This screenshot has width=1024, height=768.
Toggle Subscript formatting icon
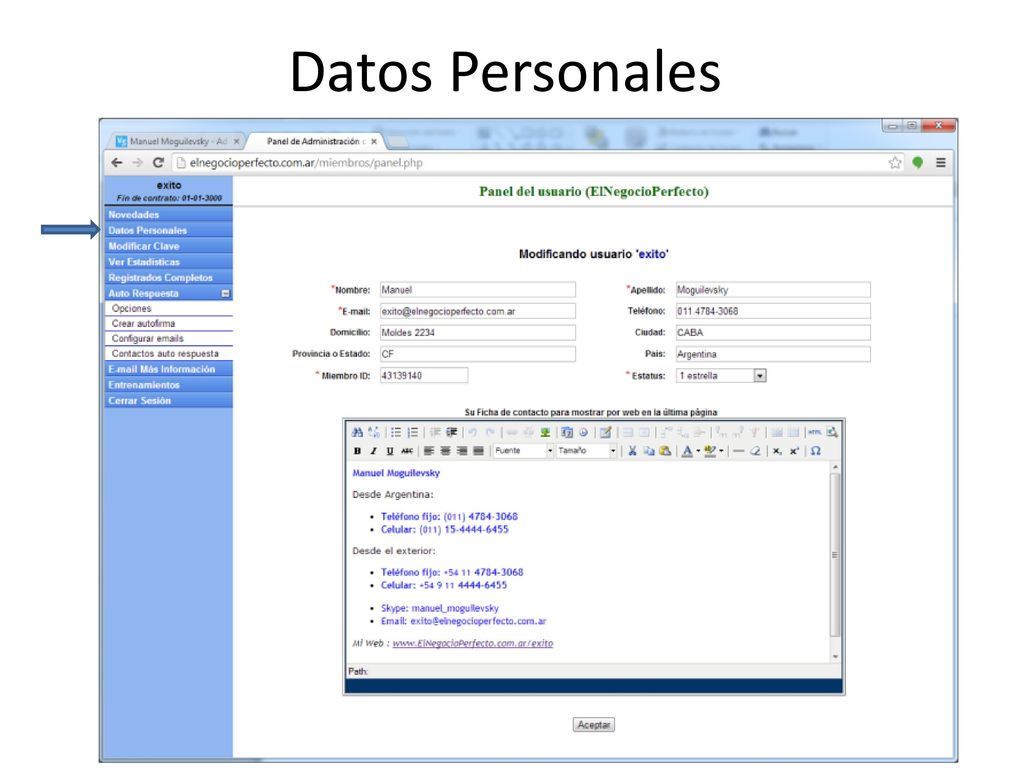[776, 451]
